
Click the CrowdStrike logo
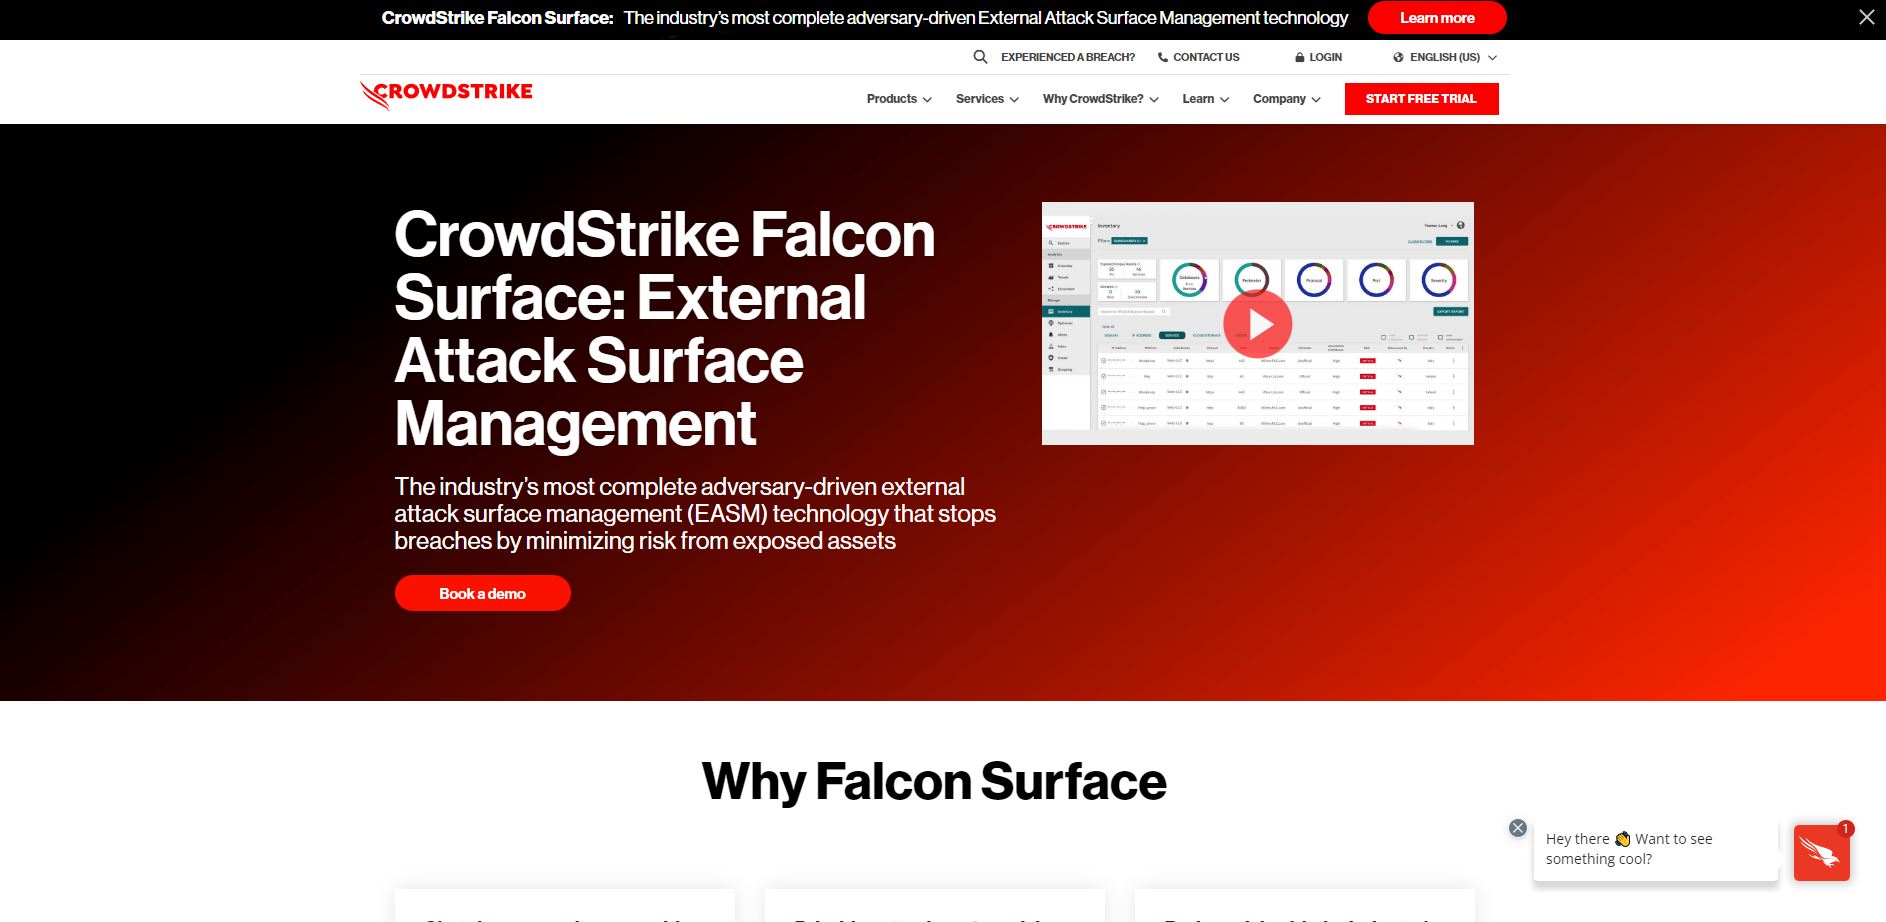[446, 95]
